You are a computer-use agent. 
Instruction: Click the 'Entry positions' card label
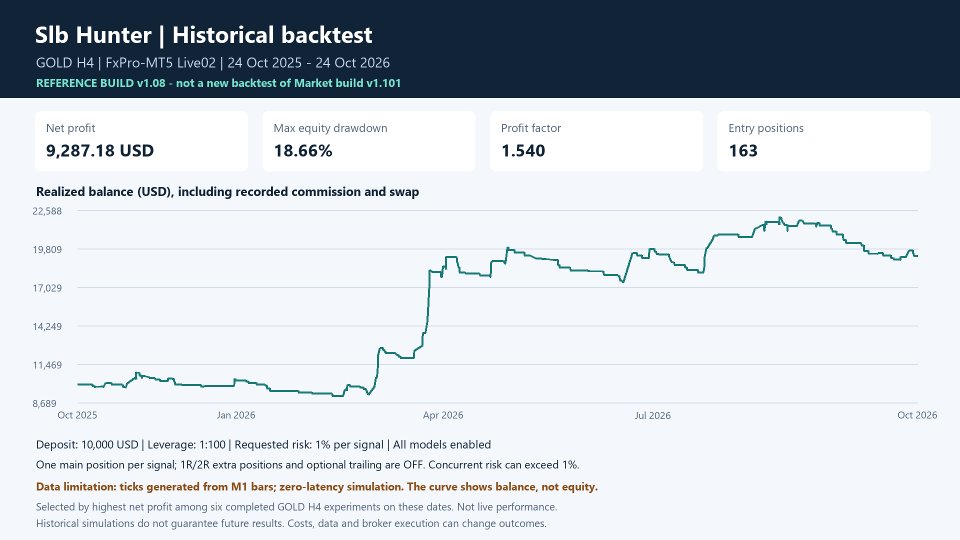click(x=766, y=128)
